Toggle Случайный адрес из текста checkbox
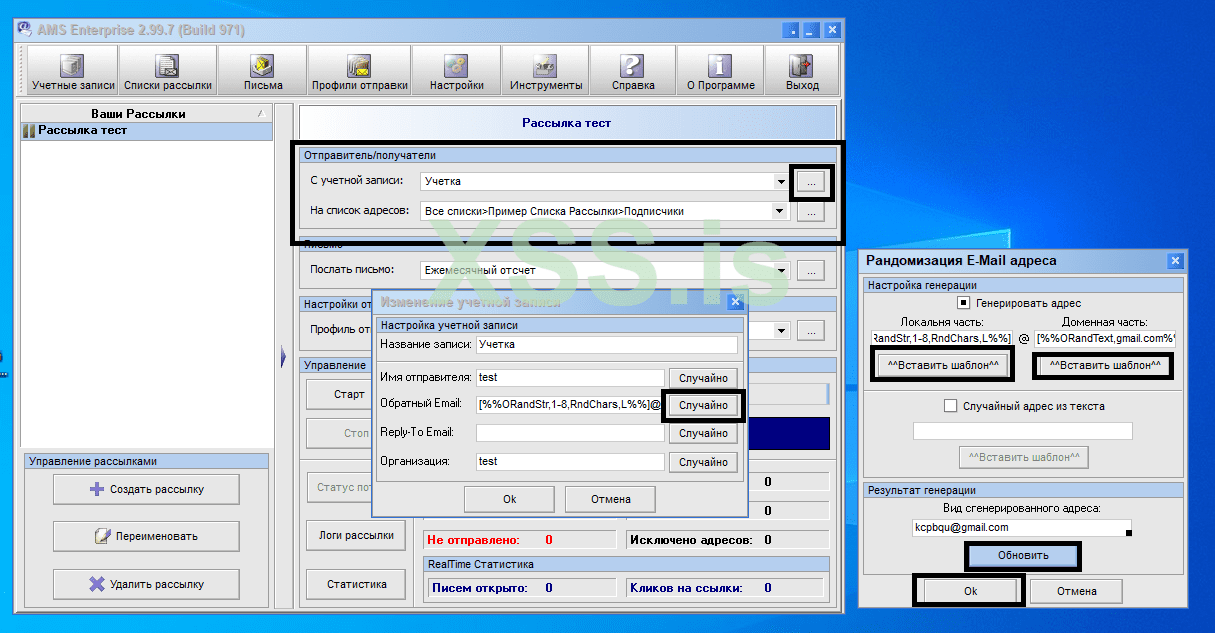 [x=950, y=406]
